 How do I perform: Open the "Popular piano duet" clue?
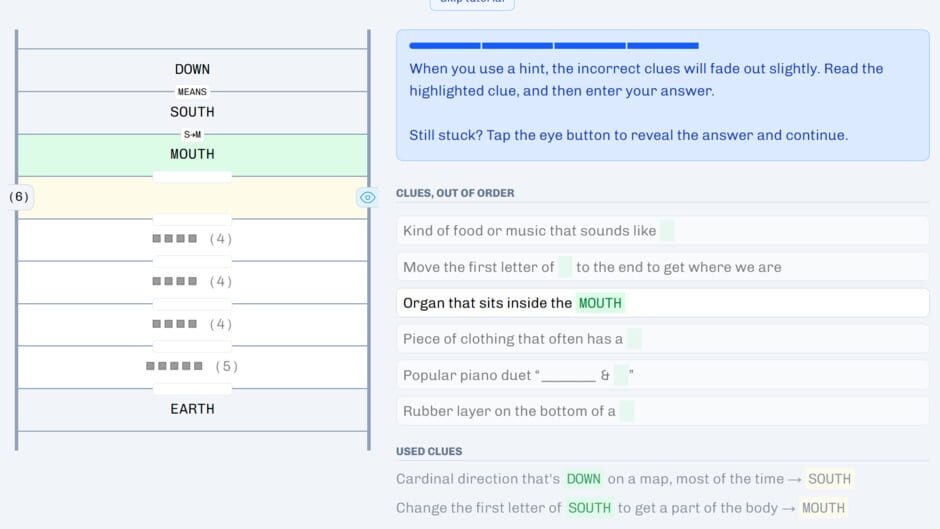pos(662,375)
